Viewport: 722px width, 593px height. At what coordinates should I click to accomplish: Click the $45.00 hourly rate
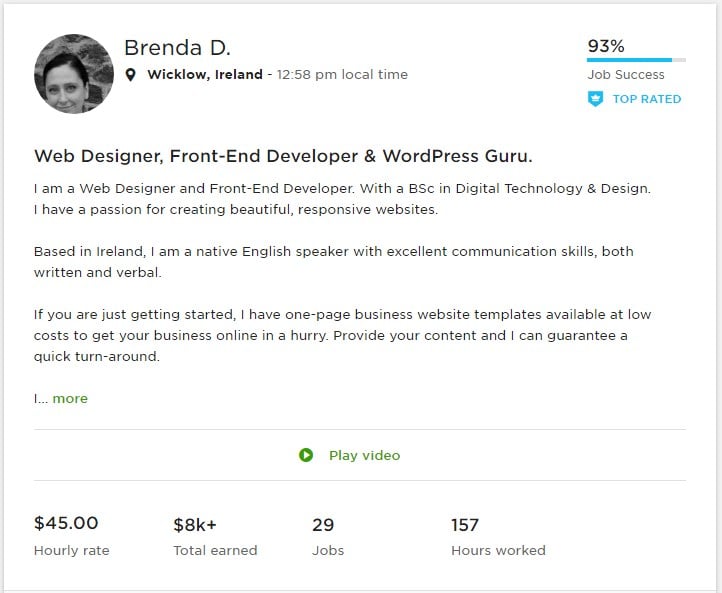[x=66, y=523]
